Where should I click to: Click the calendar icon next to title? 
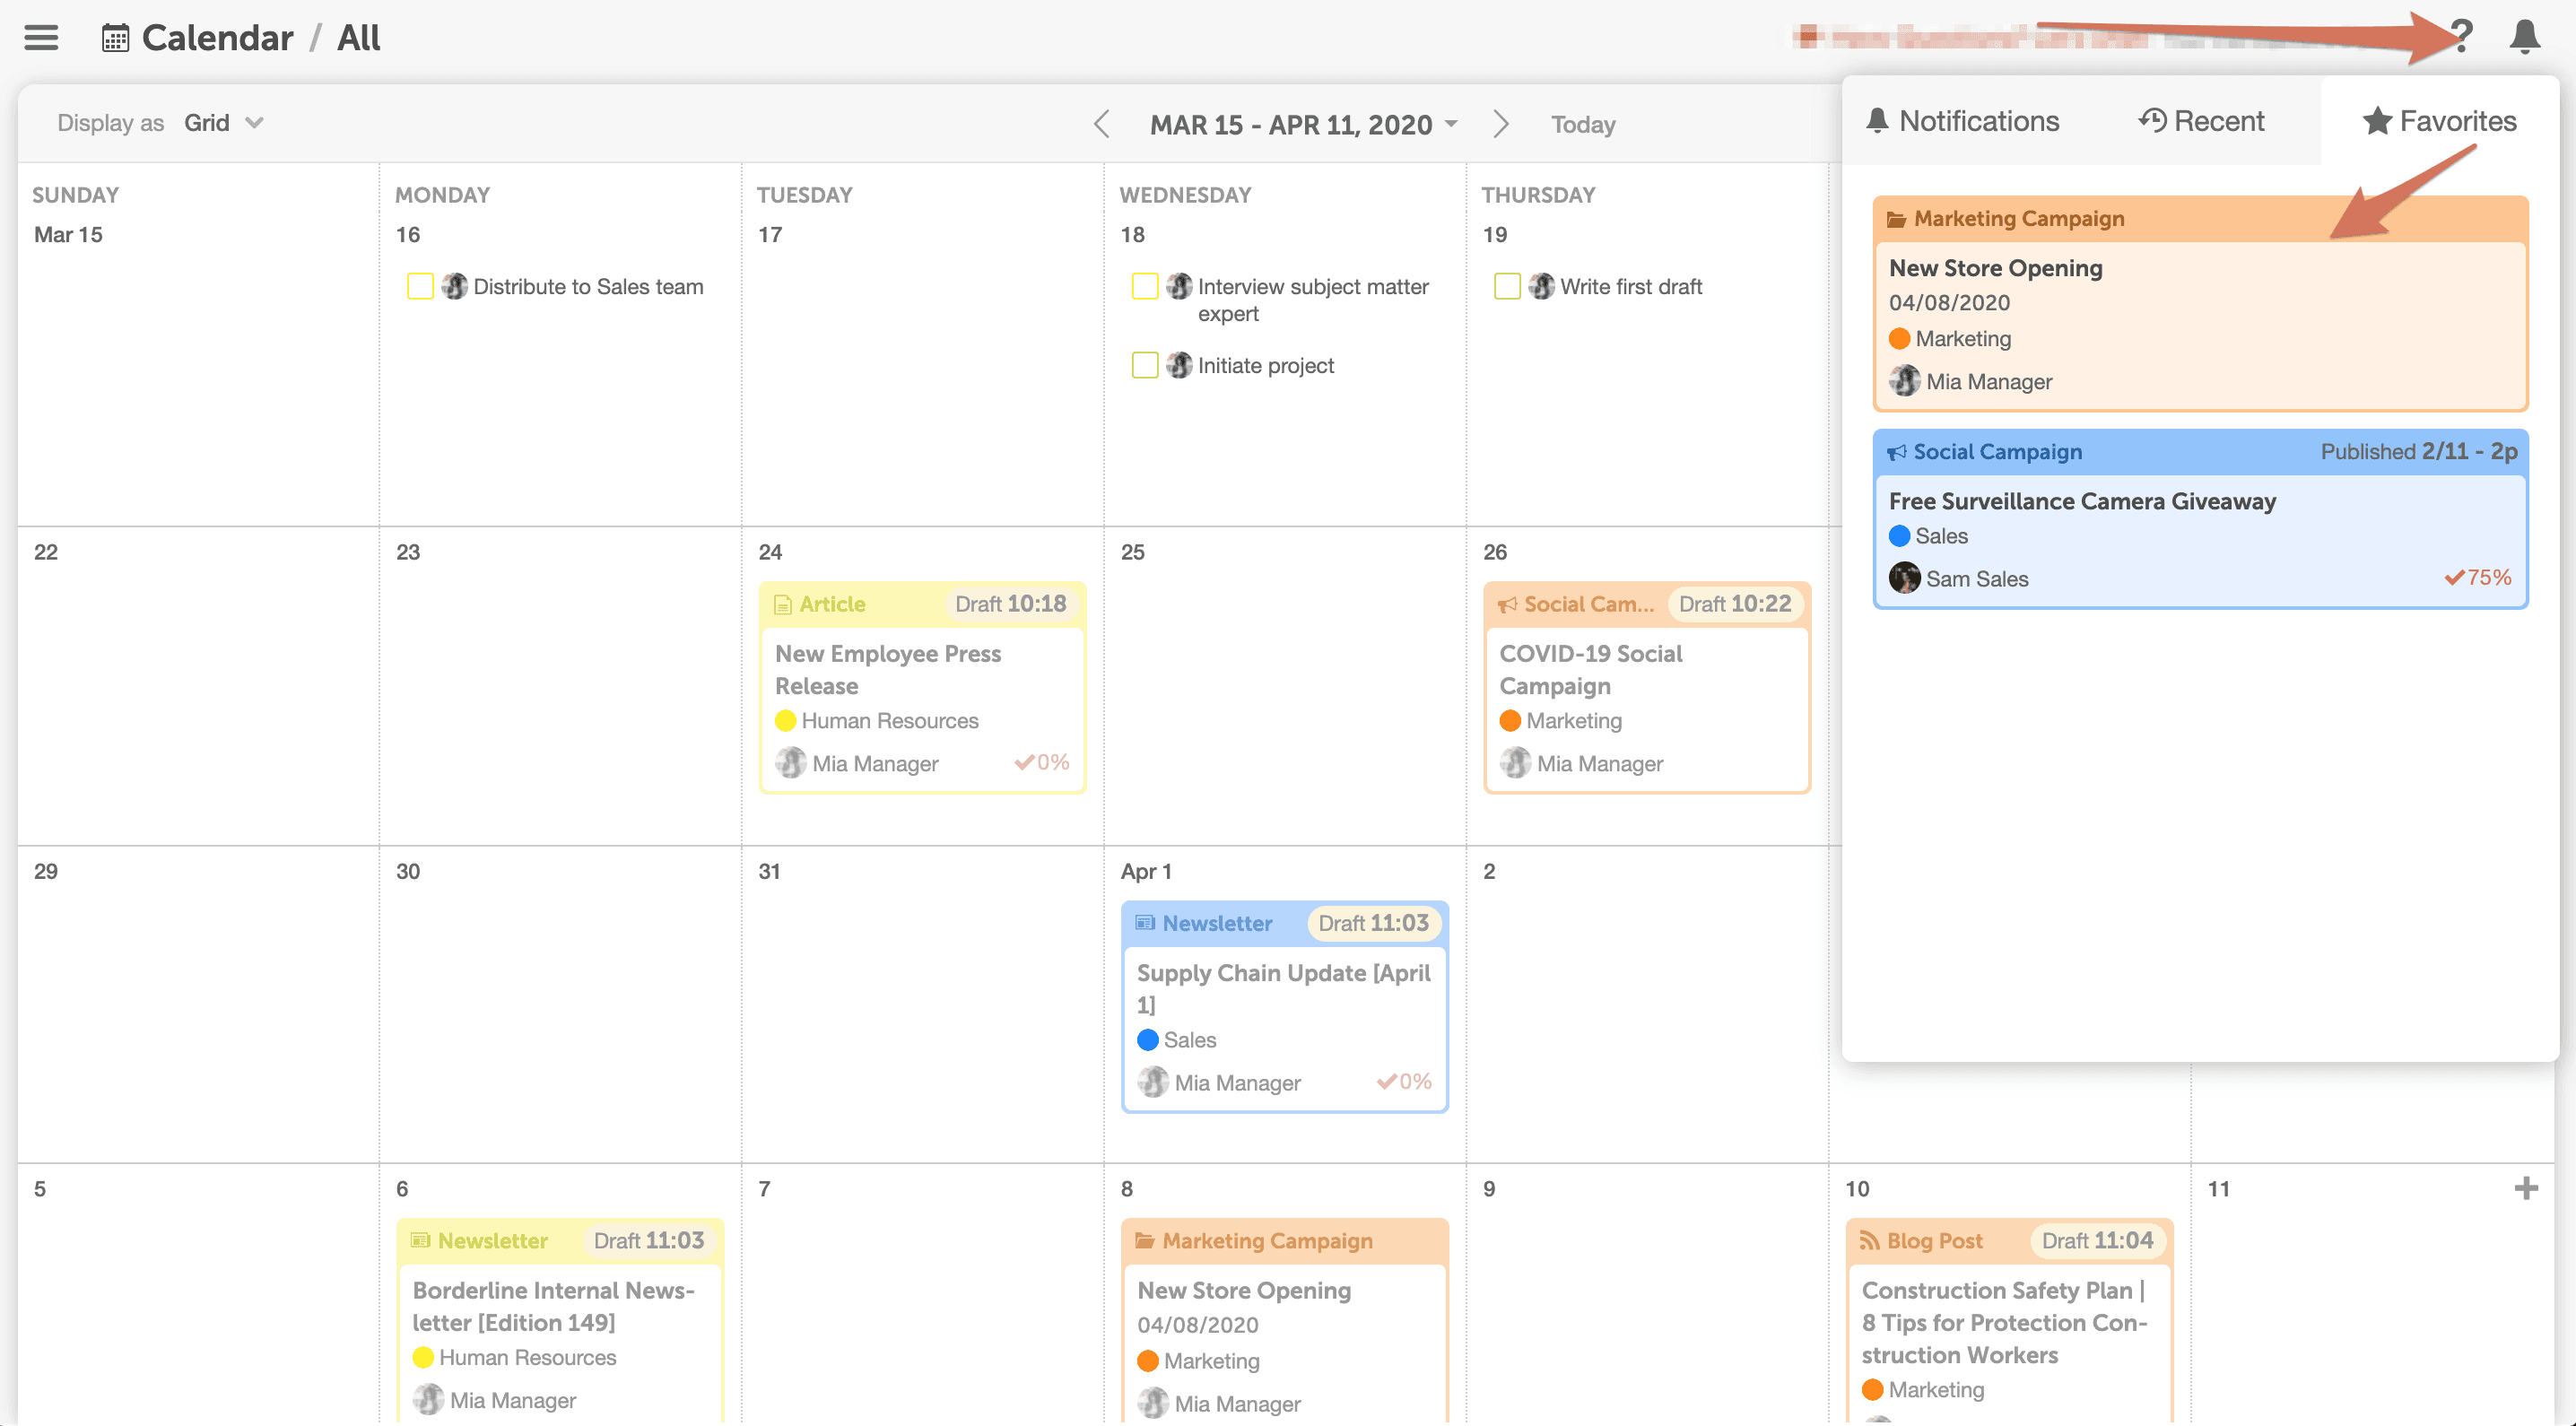(116, 39)
